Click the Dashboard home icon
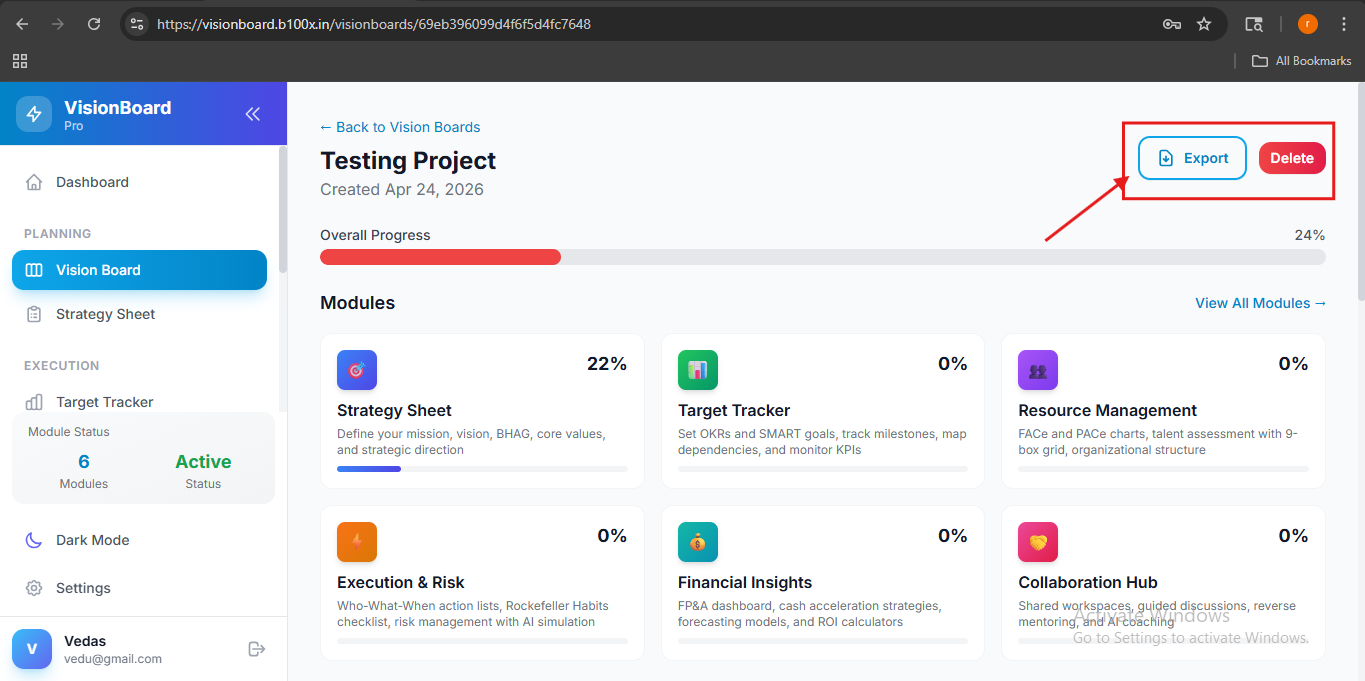This screenshot has height=681, width=1365. 34,182
